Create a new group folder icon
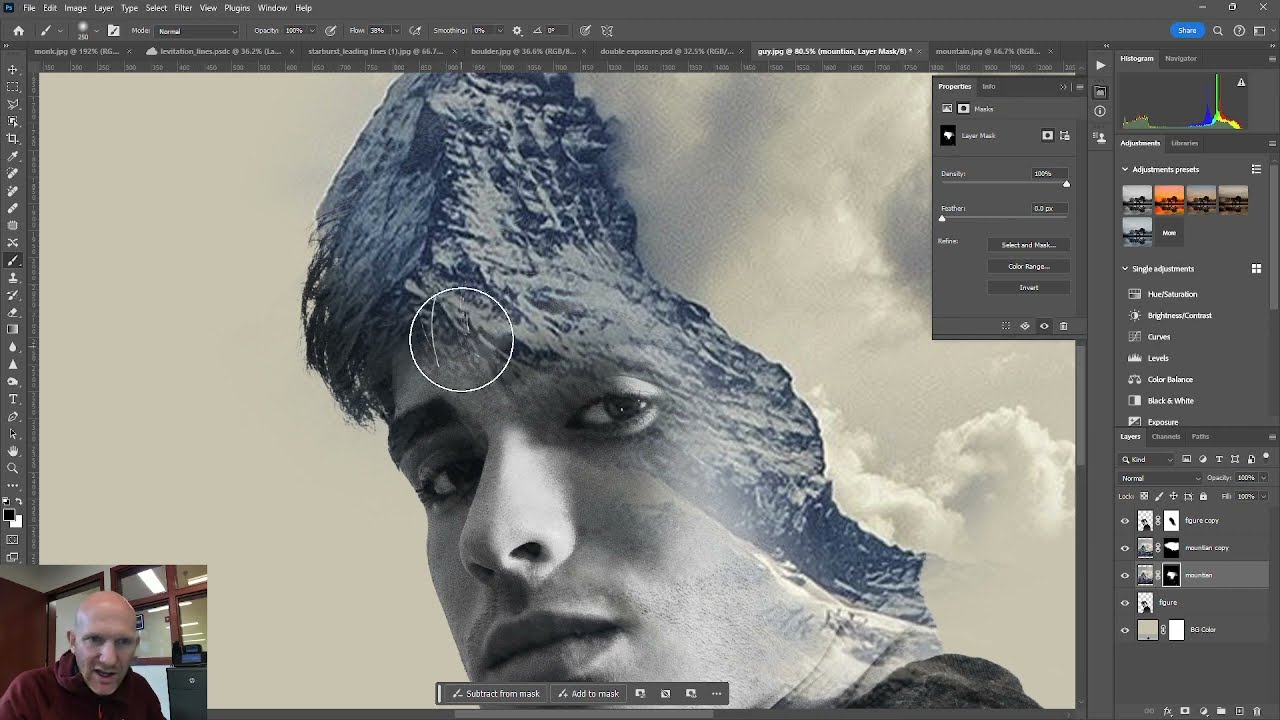1280x720 pixels. coord(1221,711)
